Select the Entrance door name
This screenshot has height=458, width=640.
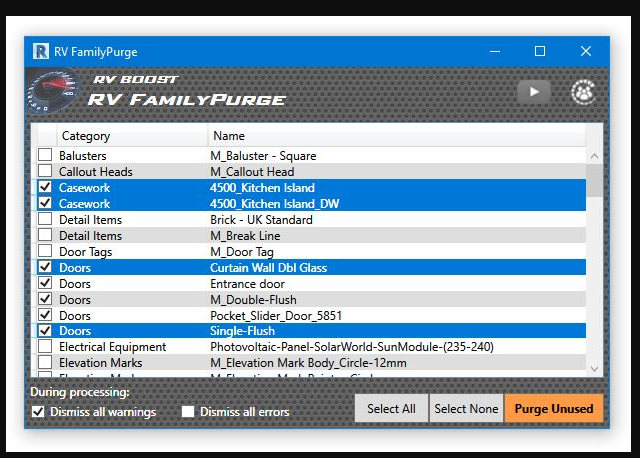[247, 284]
